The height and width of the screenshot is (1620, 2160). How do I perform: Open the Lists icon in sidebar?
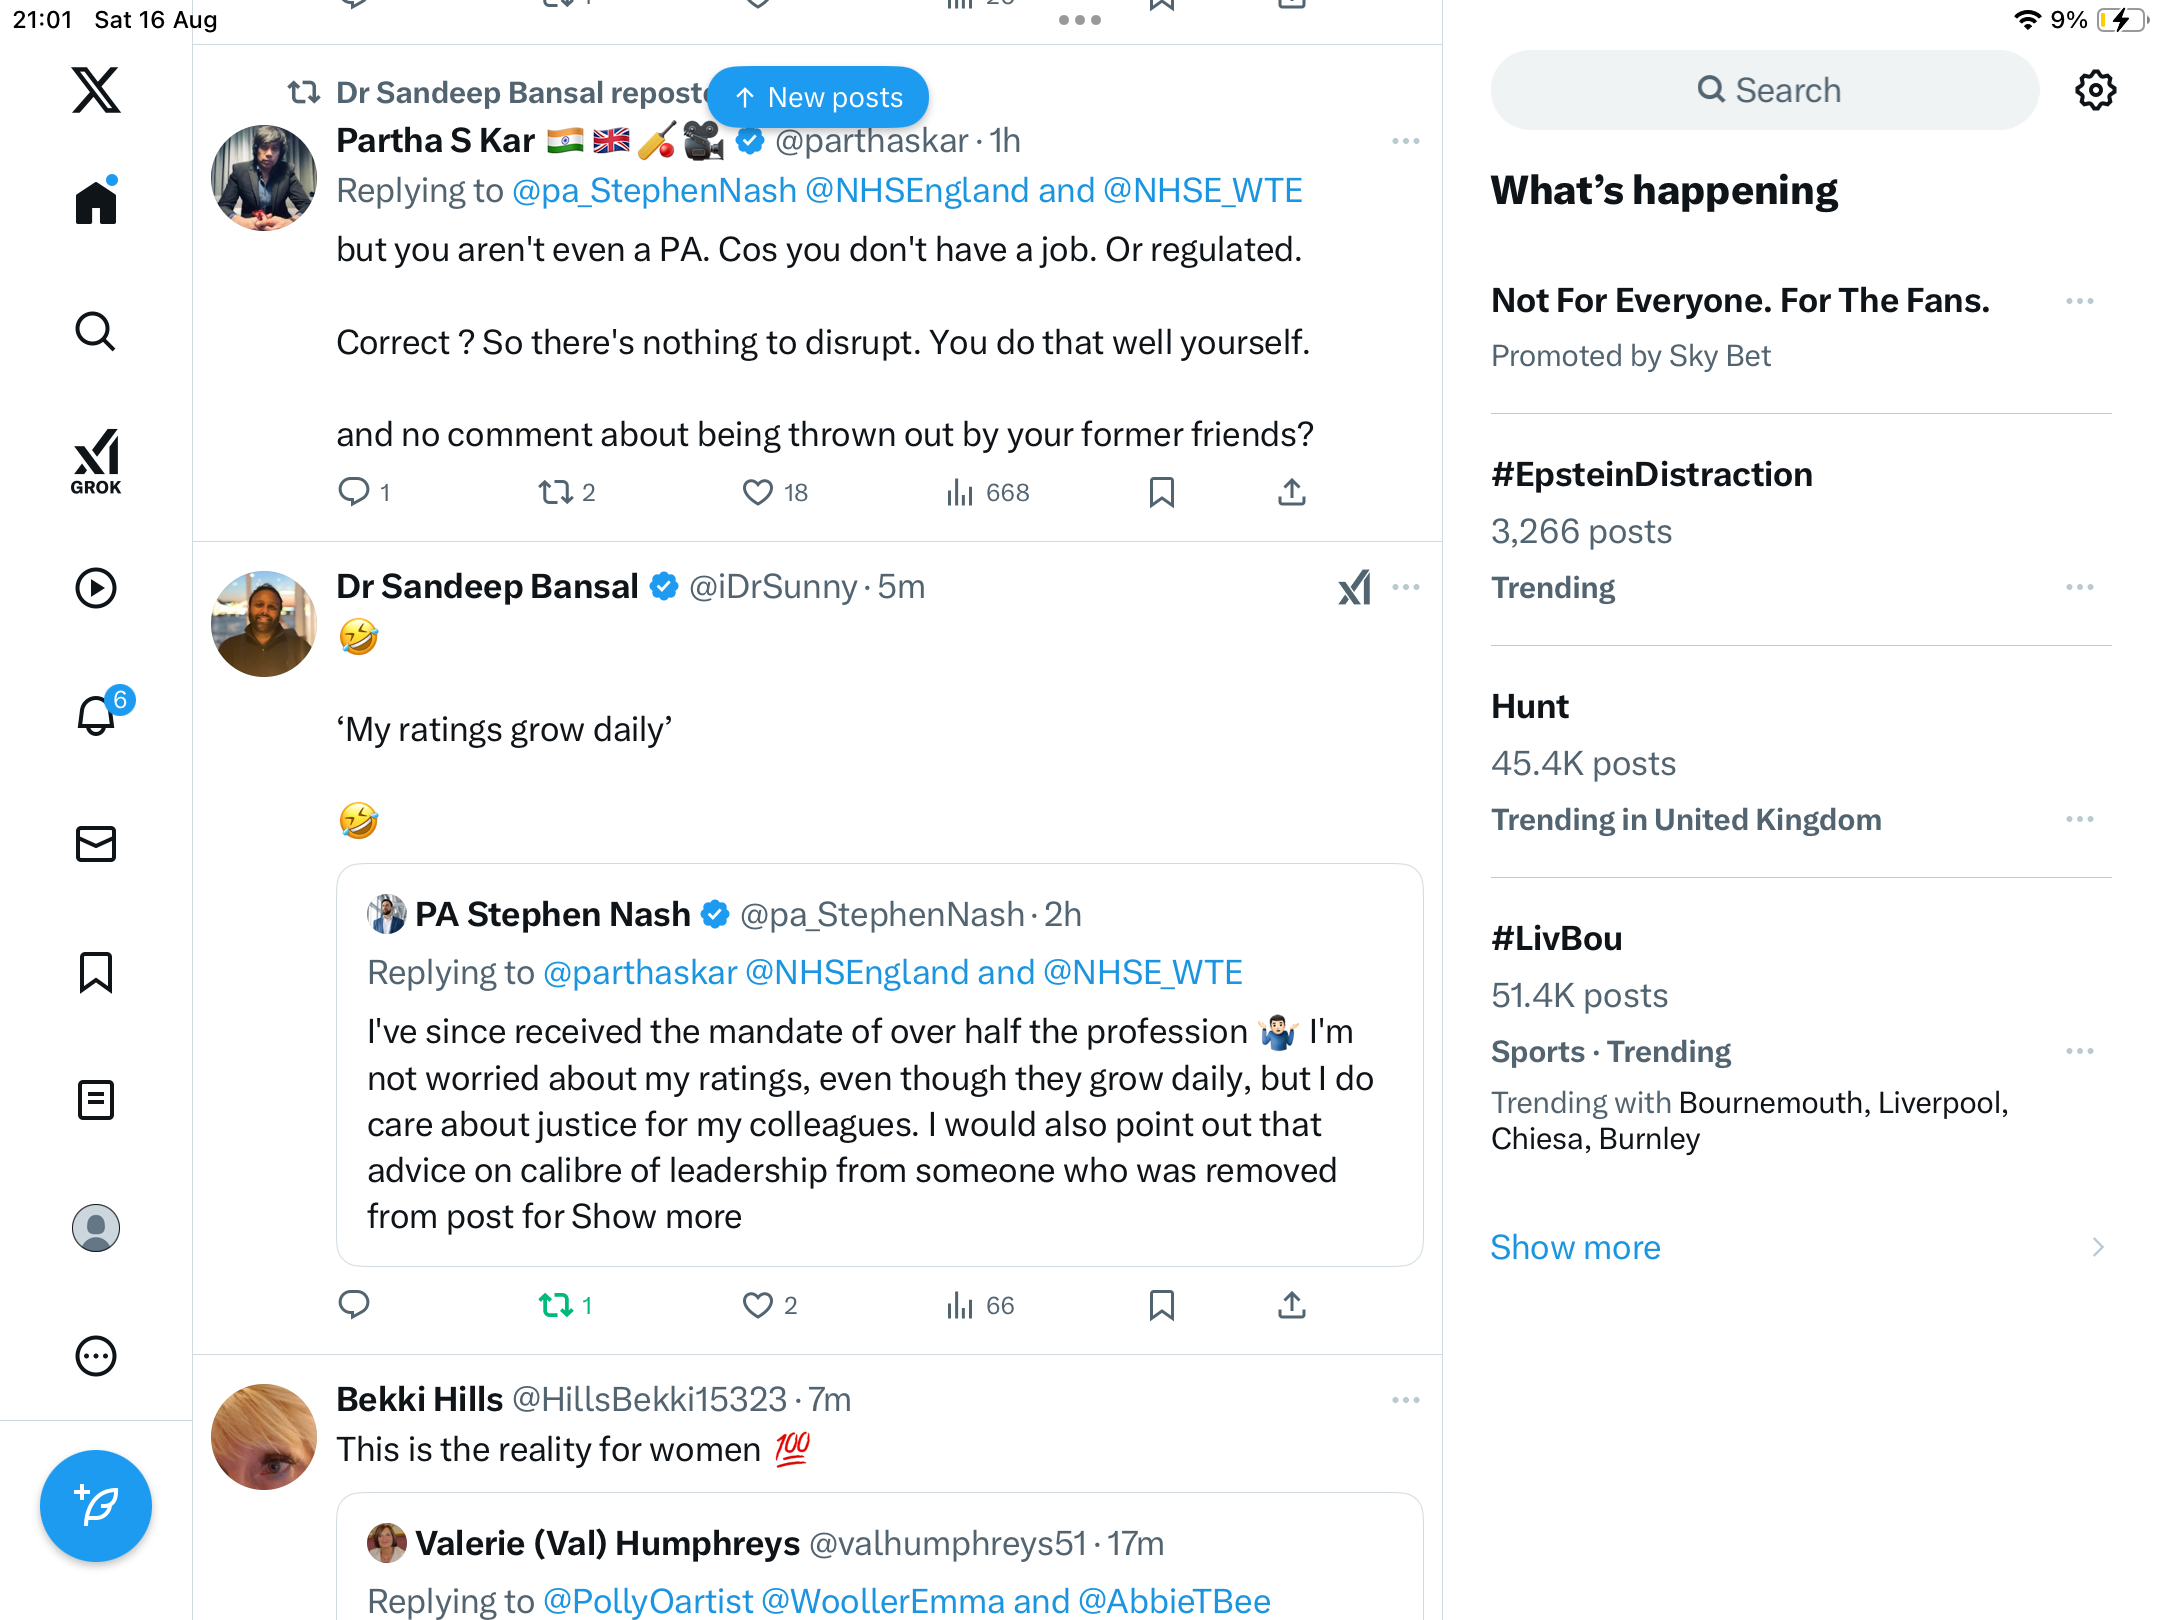(96, 1100)
